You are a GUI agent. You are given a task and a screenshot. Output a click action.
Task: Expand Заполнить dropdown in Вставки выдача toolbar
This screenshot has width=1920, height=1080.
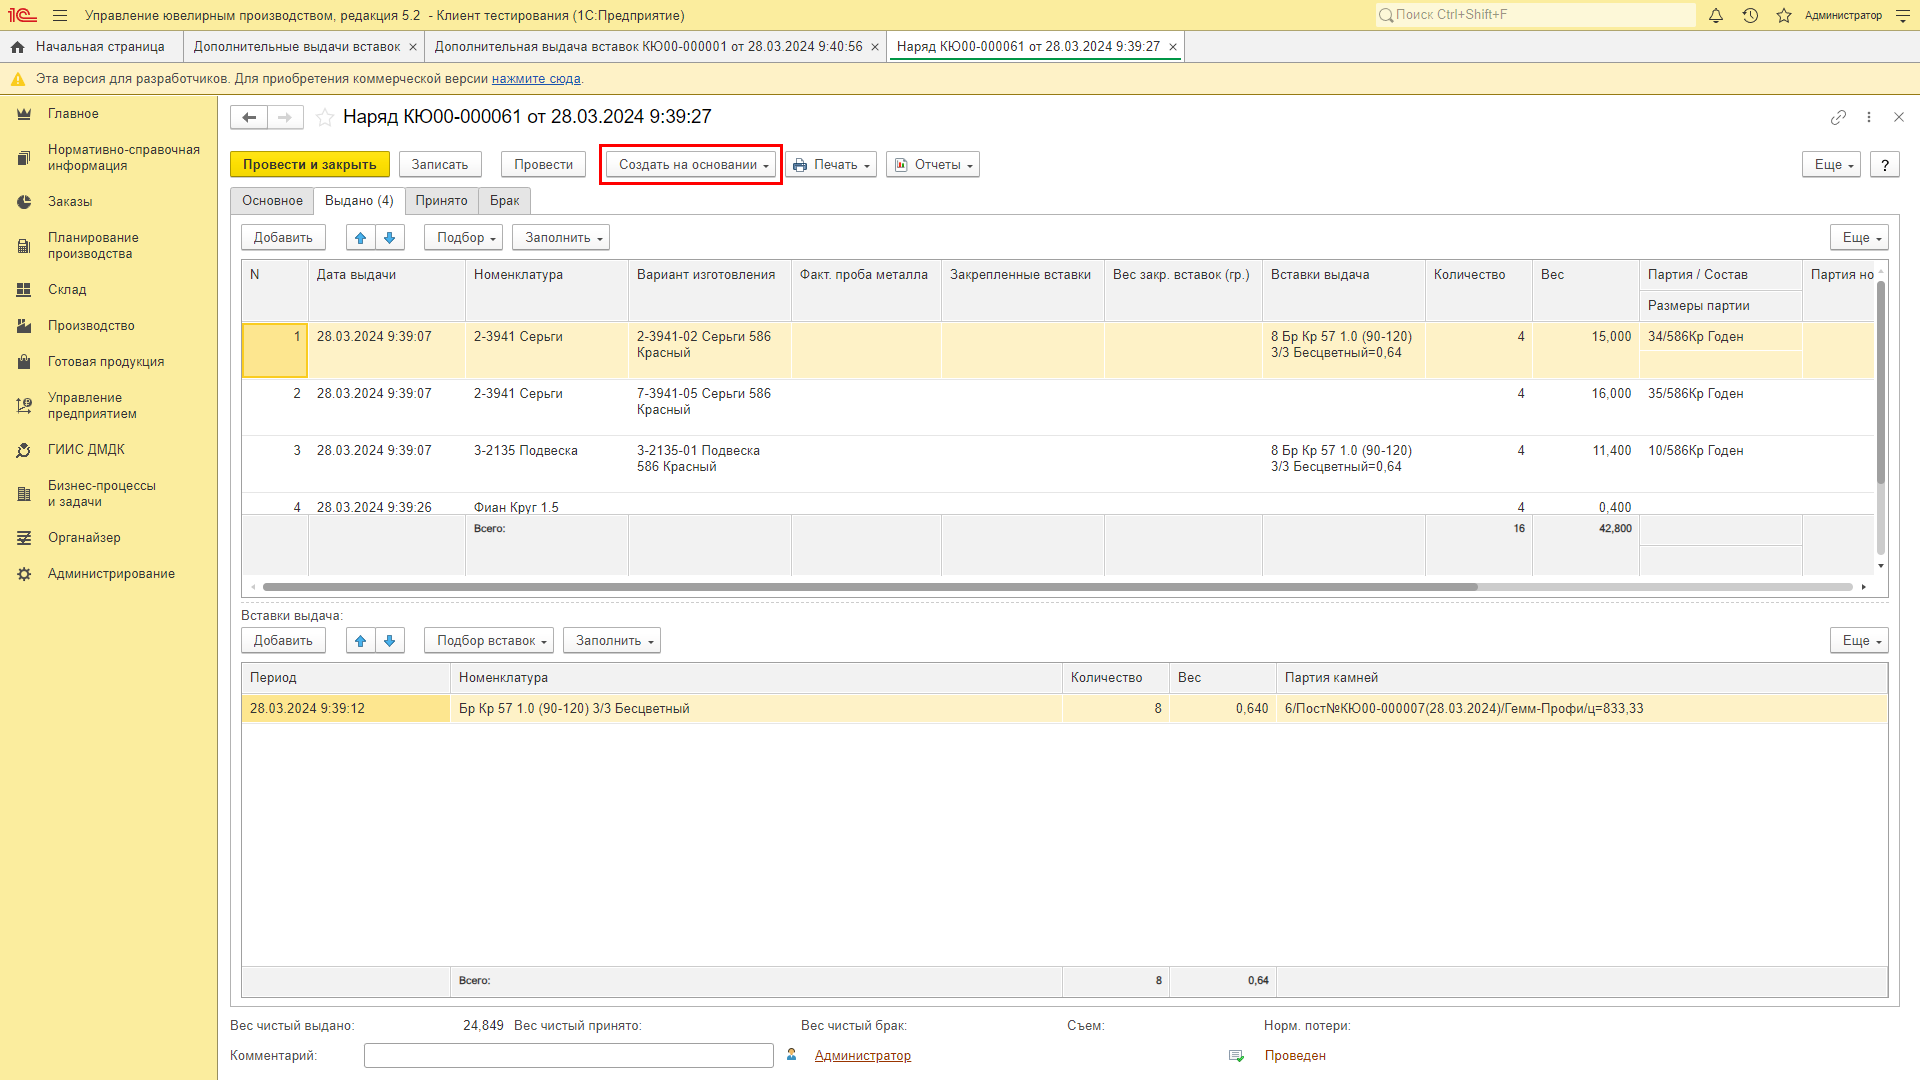pyautogui.click(x=612, y=640)
